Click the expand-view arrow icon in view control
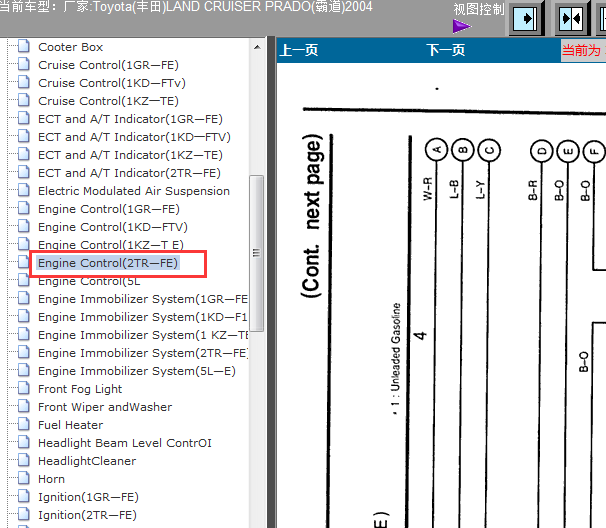 pos(525,18)
